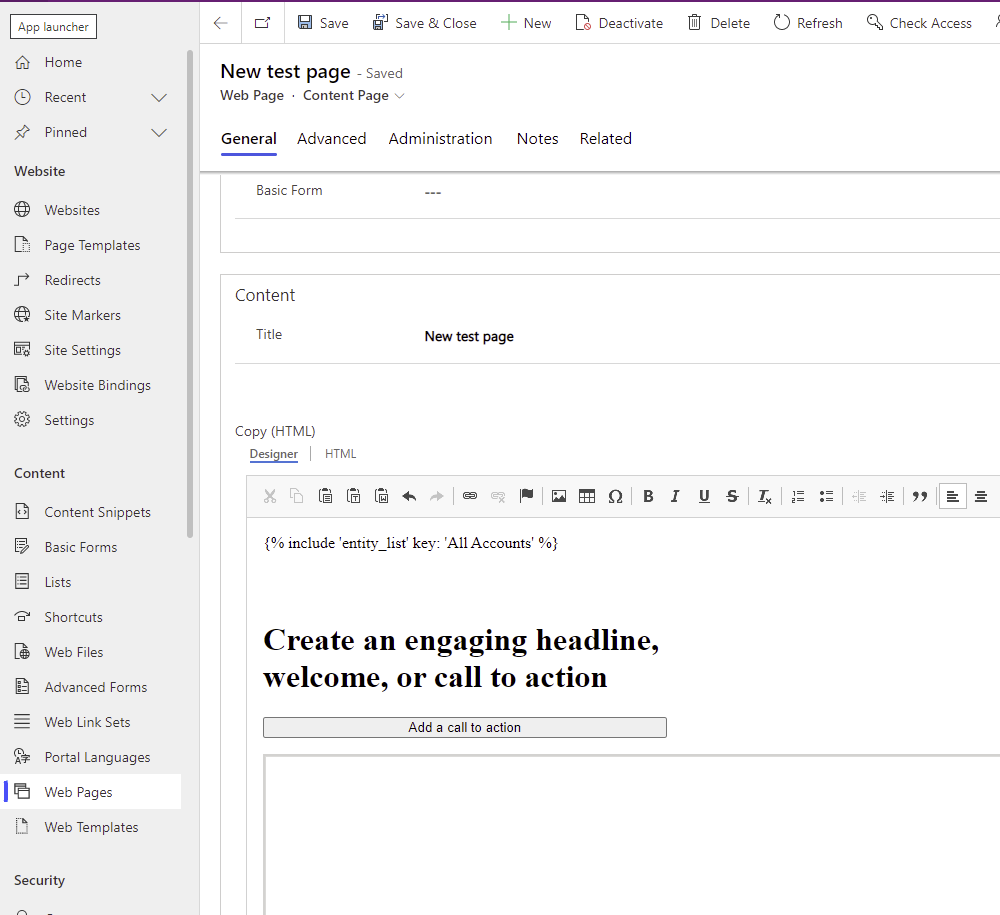Toggle bold formatting
Viewport: 1000px width, 915px height.
648,496
